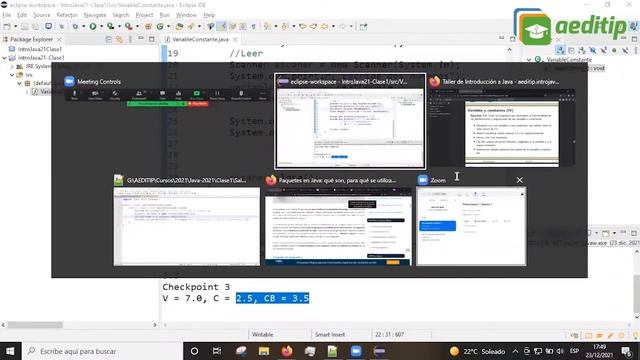Screen dimensions: 640x360
Task: Maximize the Package Explorer panel
Action: [x=151, y=39]
